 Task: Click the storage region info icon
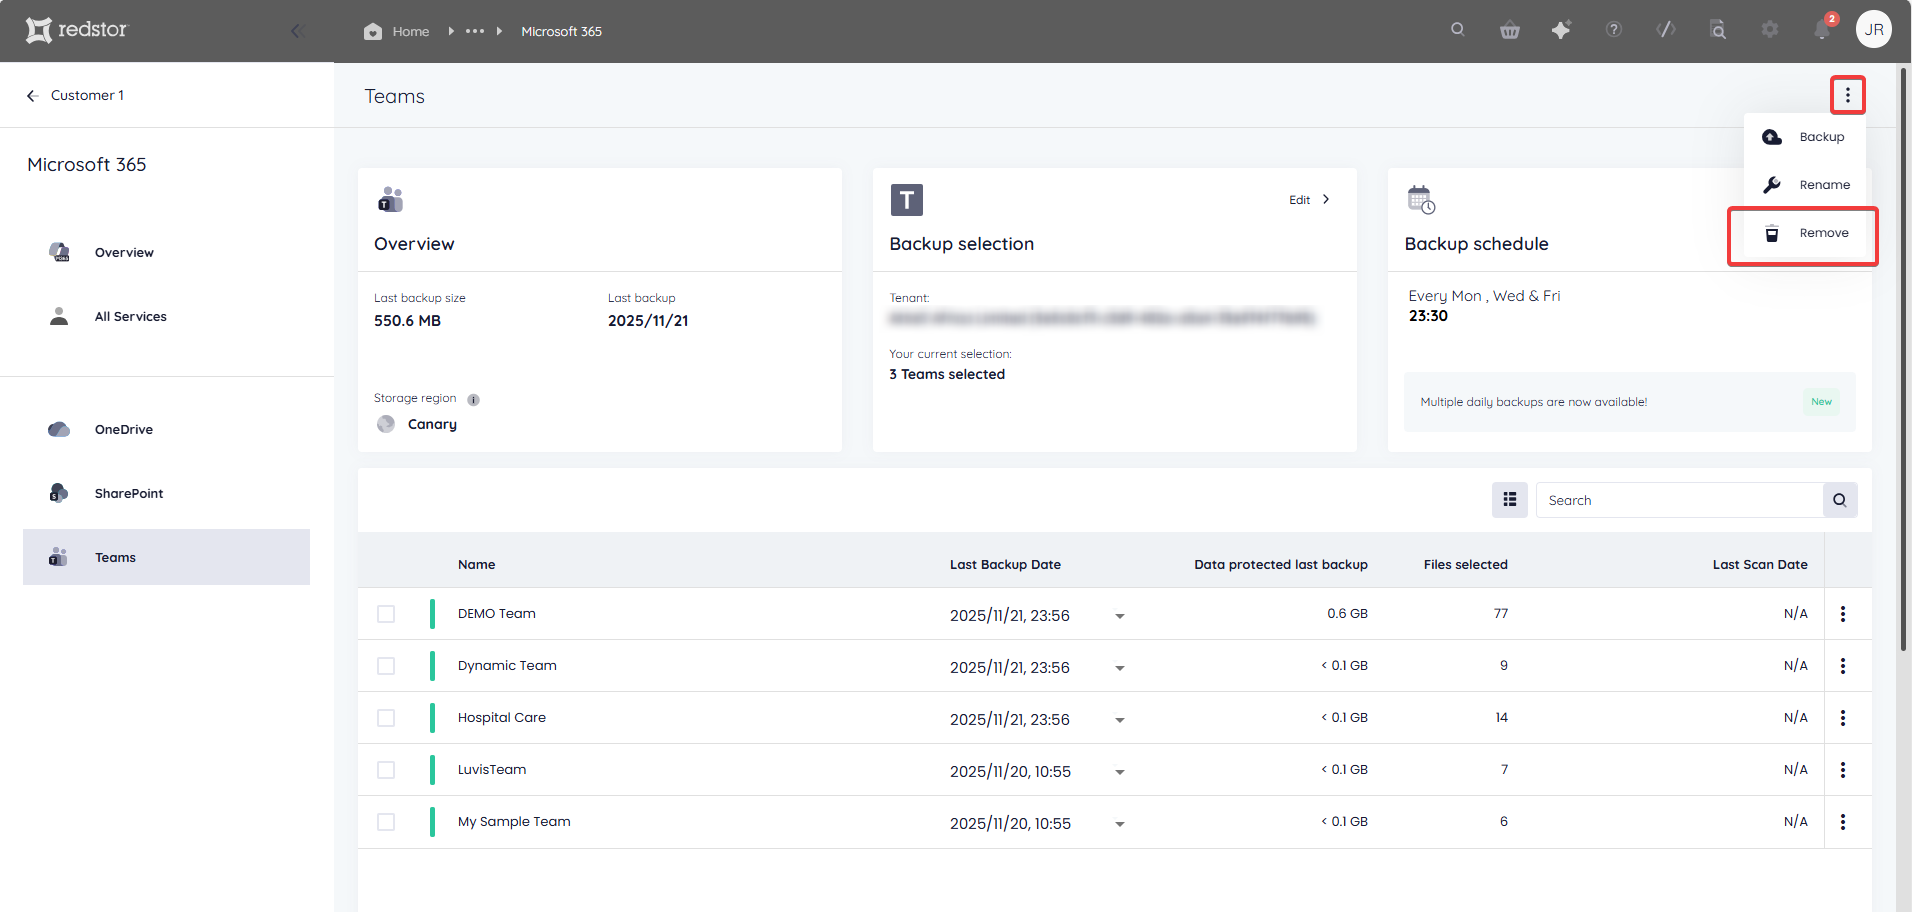pos(474,399)
